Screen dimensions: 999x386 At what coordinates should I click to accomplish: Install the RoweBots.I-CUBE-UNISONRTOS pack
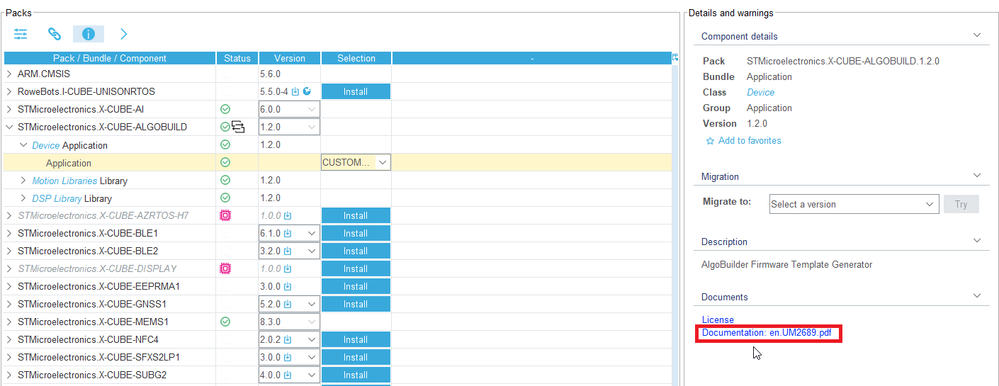click(356, 92)
